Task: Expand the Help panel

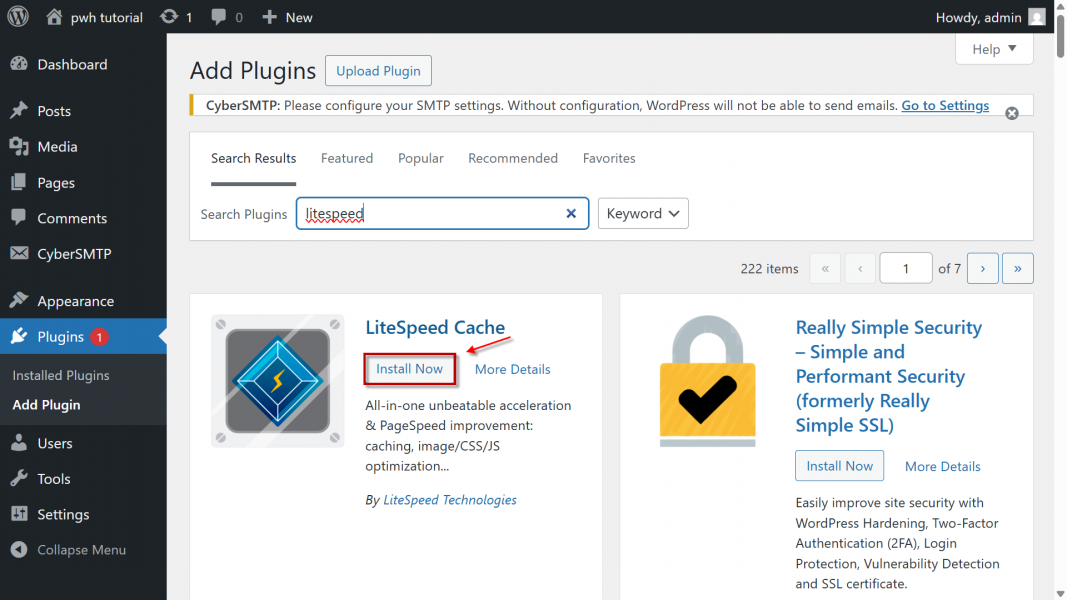Action: (994, 49)
